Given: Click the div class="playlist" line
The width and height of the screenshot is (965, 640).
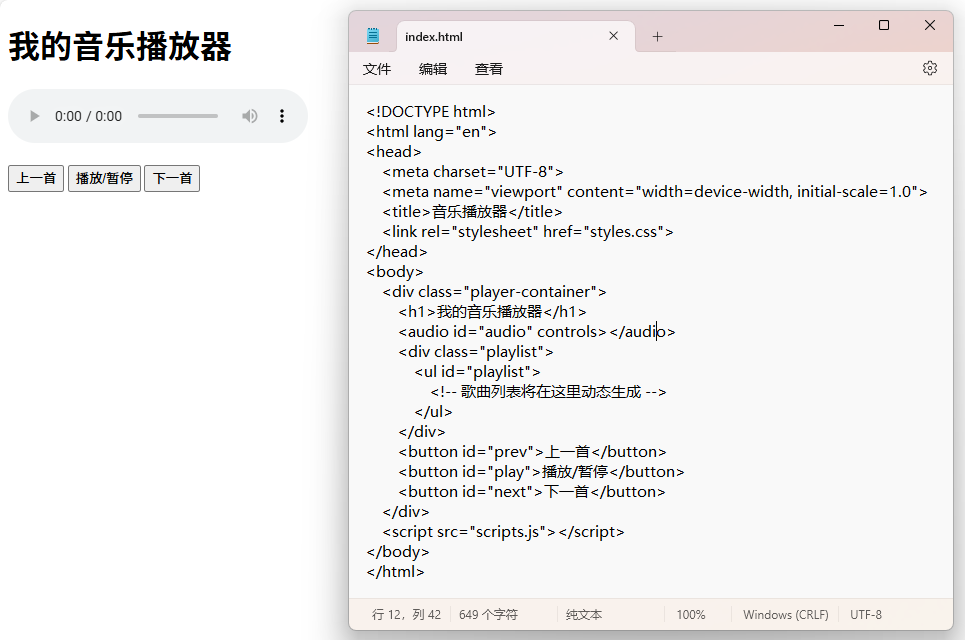Looking at the screenshot, I should click(x=476, y=352).
